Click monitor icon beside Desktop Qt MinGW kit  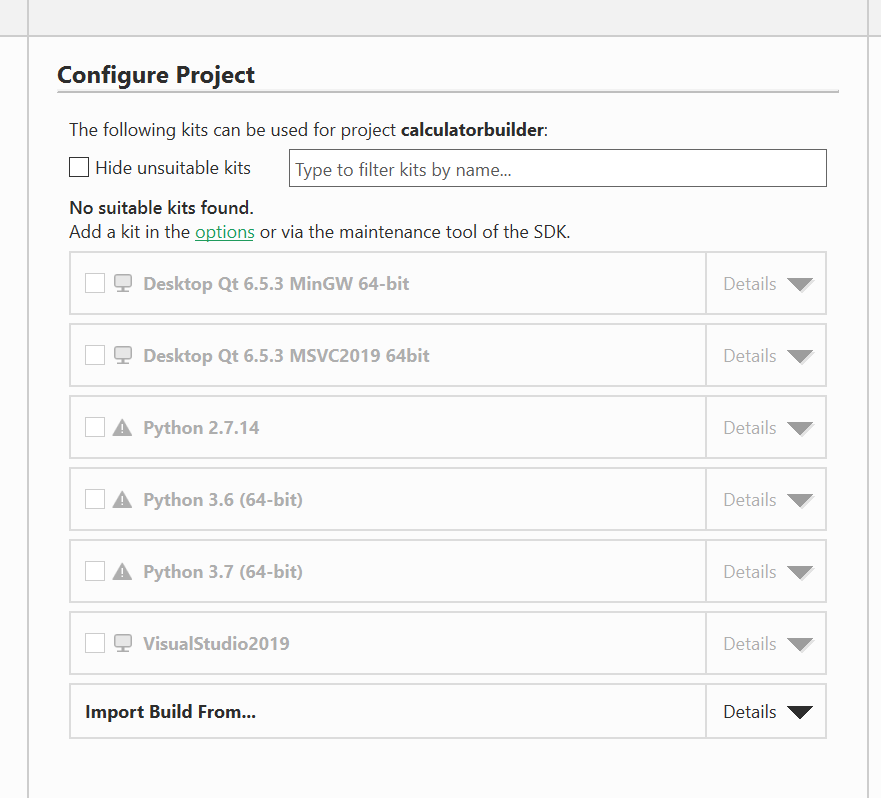click(x=123, y=283)
